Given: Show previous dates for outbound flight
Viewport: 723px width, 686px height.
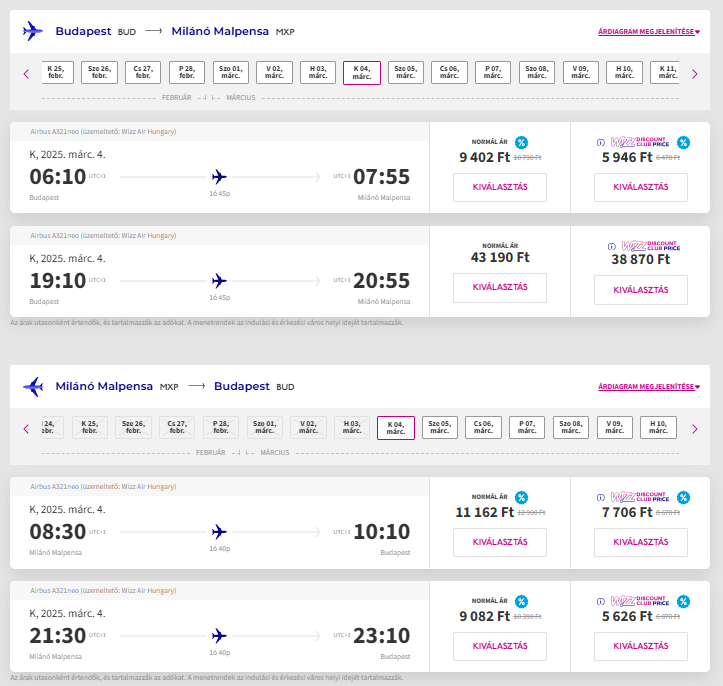Looking at the screenshot, I should click(x=27, y=73).
